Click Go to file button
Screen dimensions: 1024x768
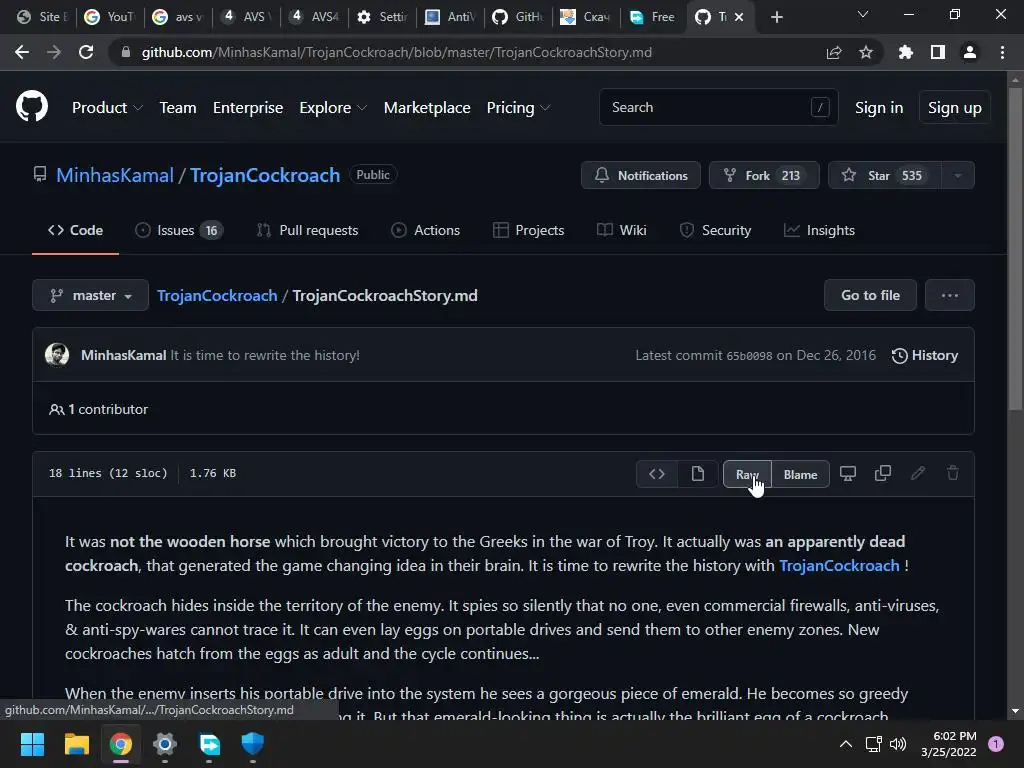[x=870, y=296]
